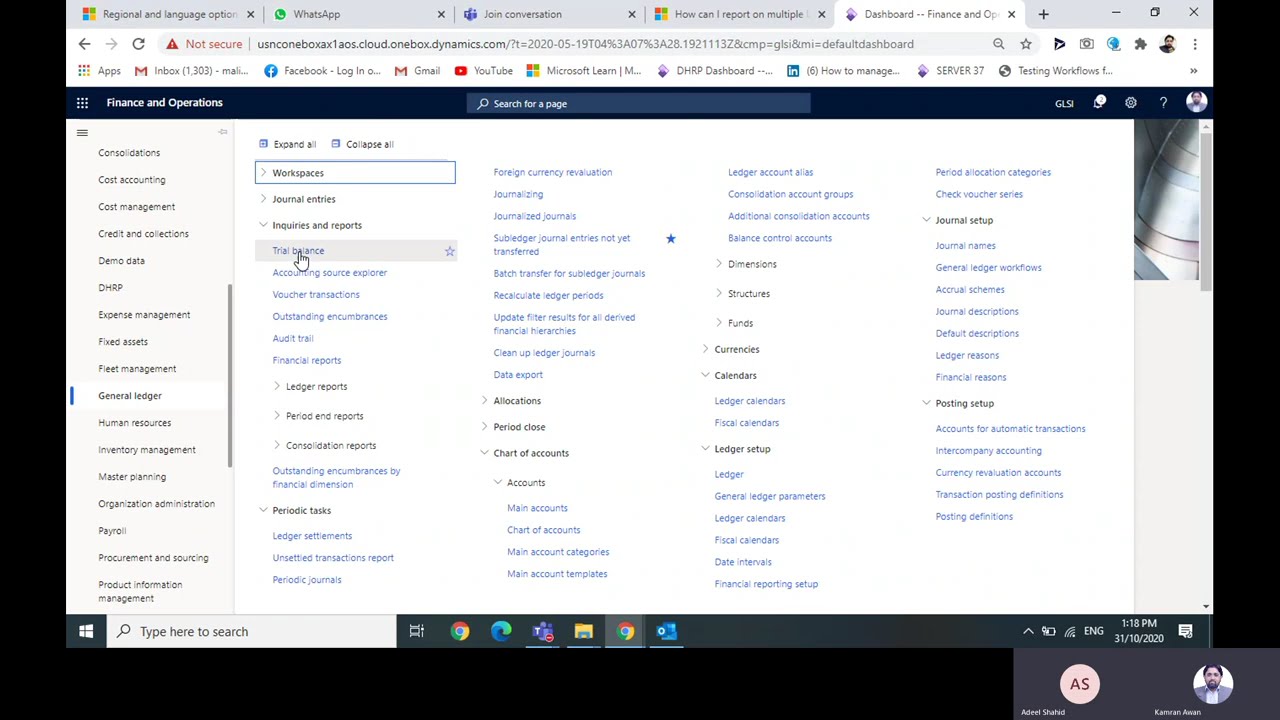
Task: Select Payroll module in sidebar
Action: (112, 531)
